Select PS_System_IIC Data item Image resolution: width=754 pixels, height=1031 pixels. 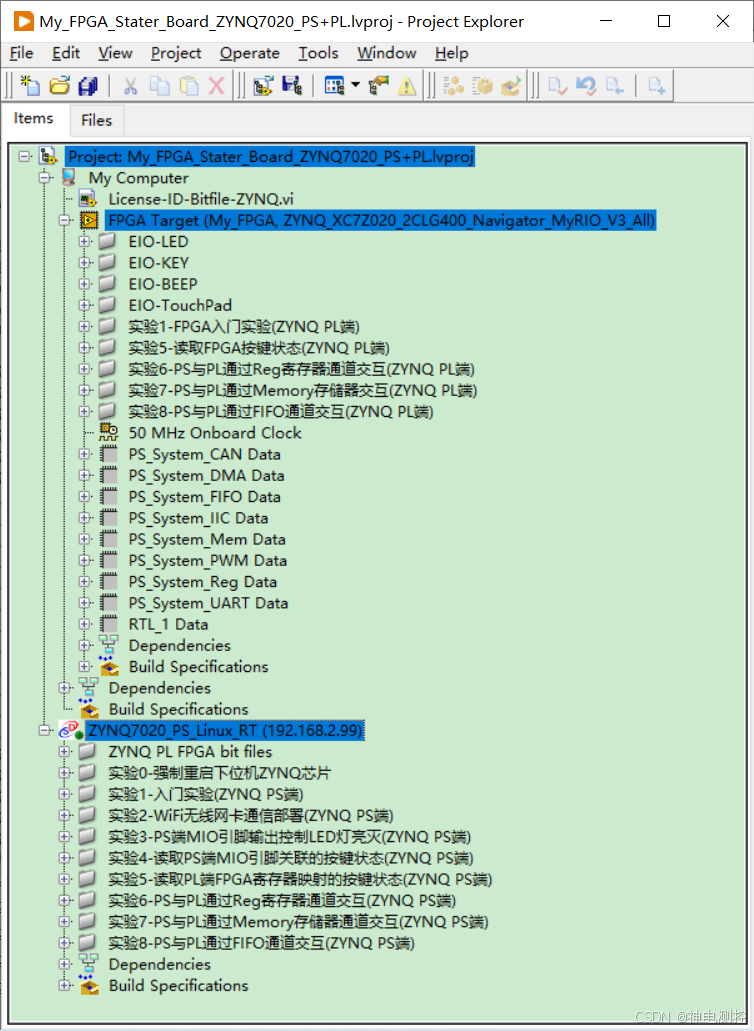[x=198, y=518]
